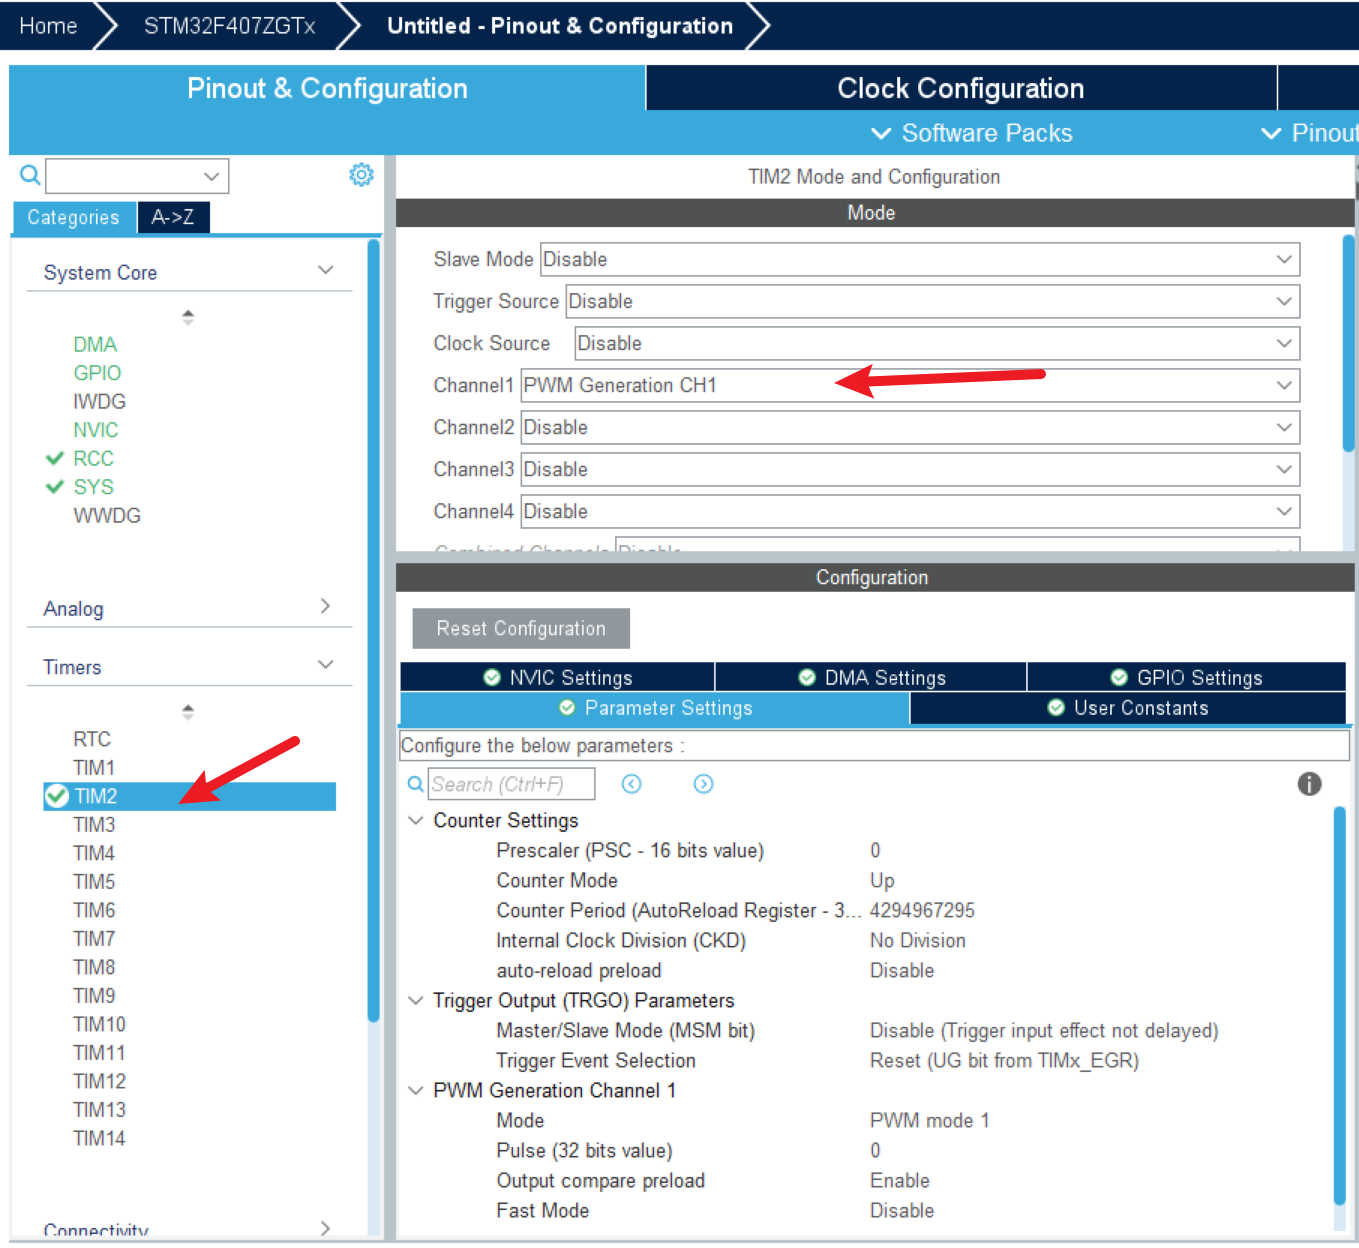Click the sort arrows icon under Timers

pyautogui.click(x=188, y=712)
